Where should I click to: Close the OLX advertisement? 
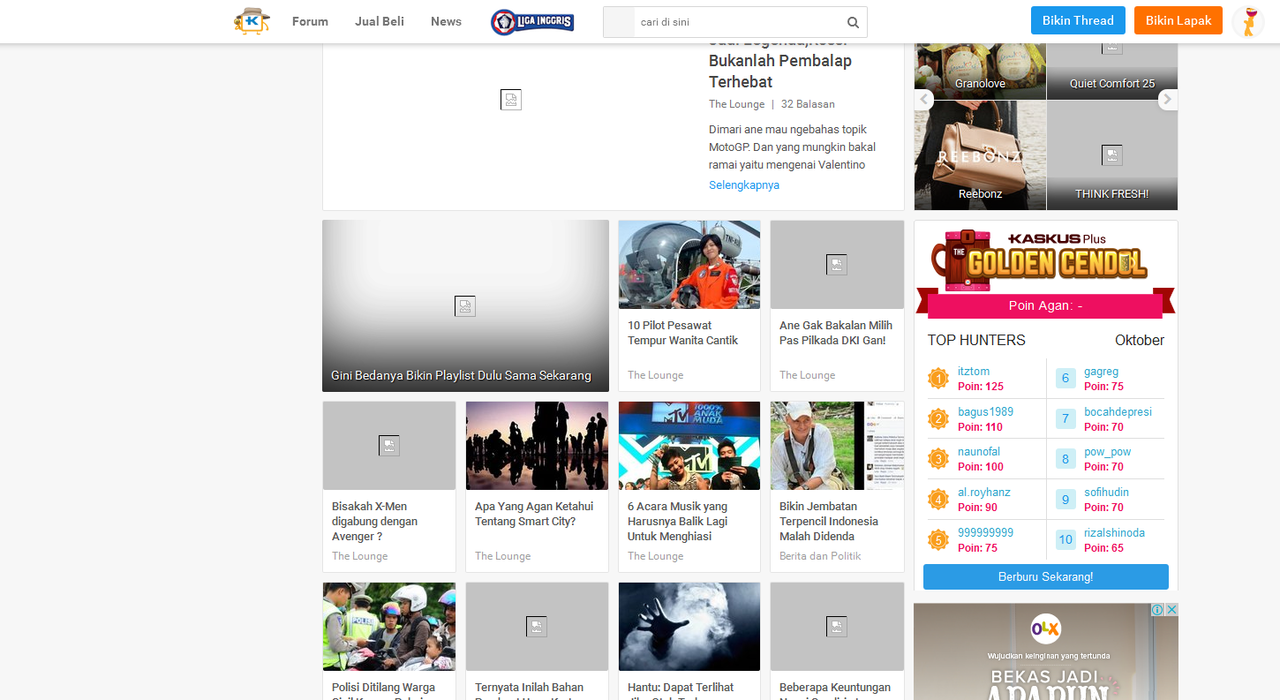coord(1171,610)
